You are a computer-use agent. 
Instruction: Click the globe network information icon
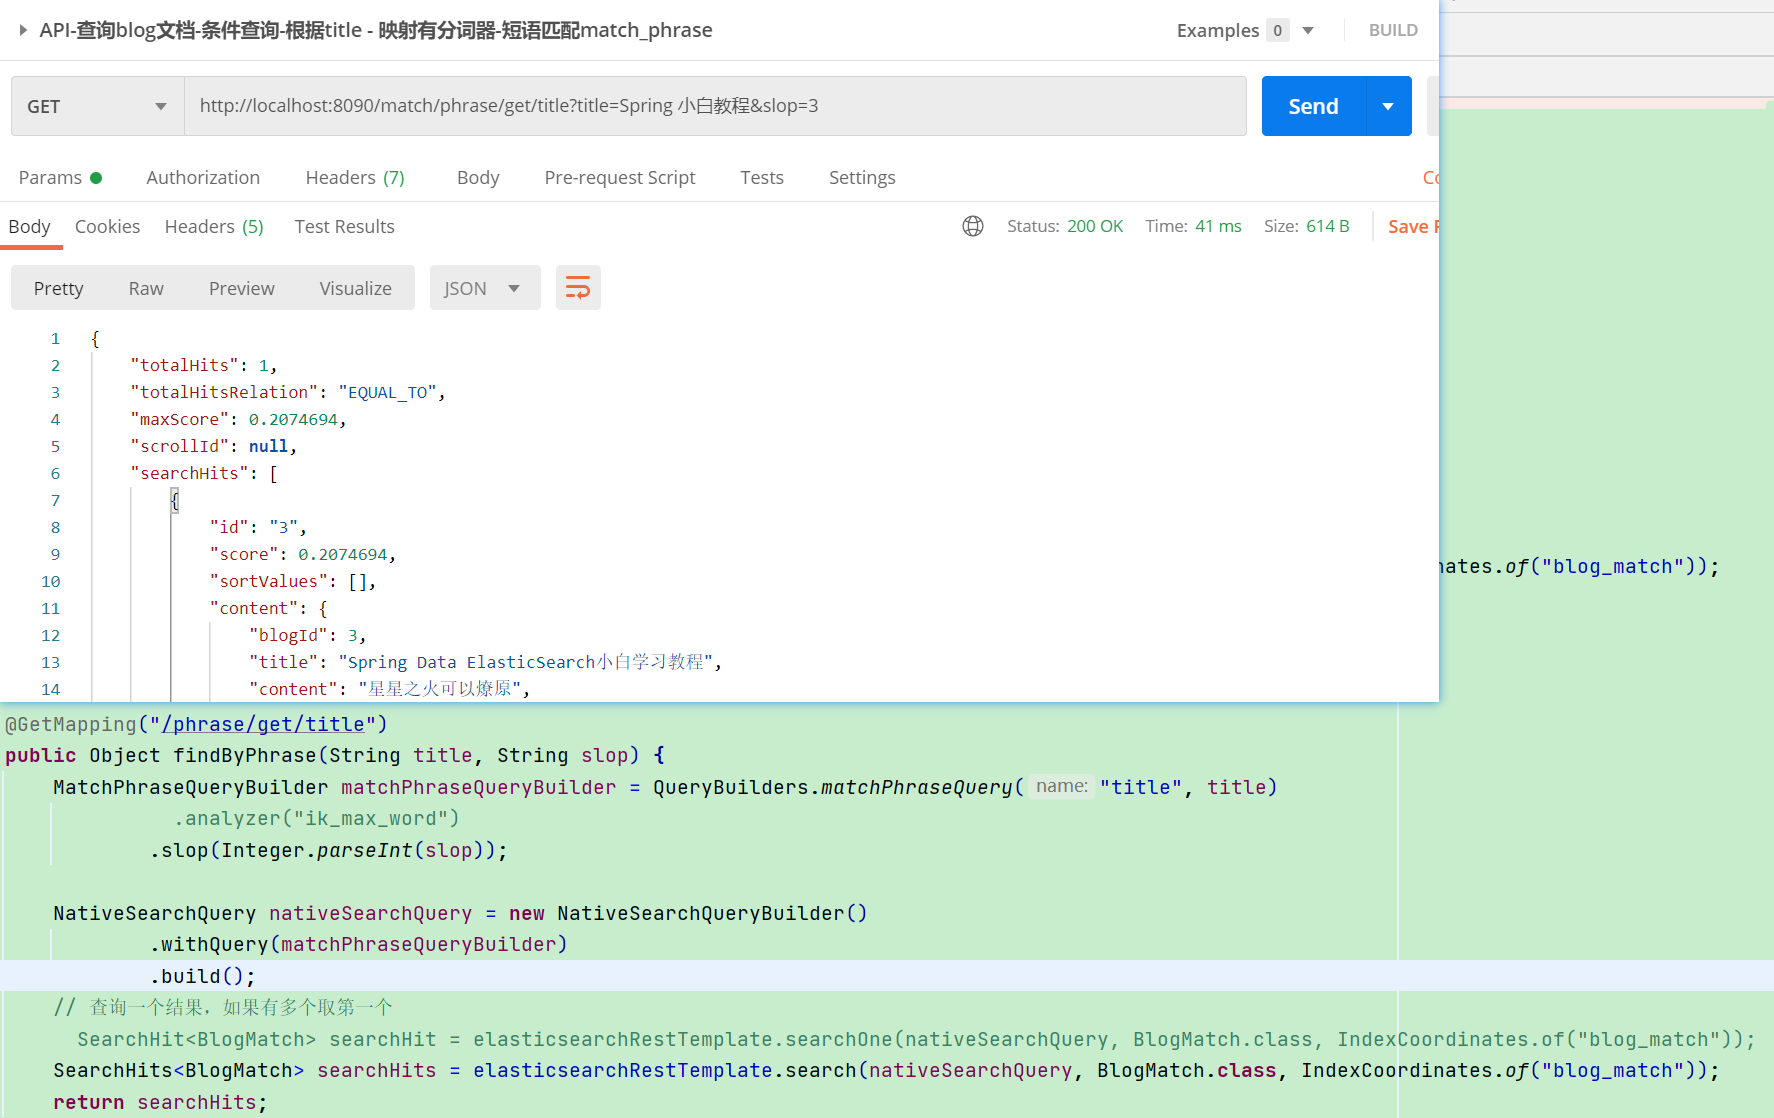point(973,226)
